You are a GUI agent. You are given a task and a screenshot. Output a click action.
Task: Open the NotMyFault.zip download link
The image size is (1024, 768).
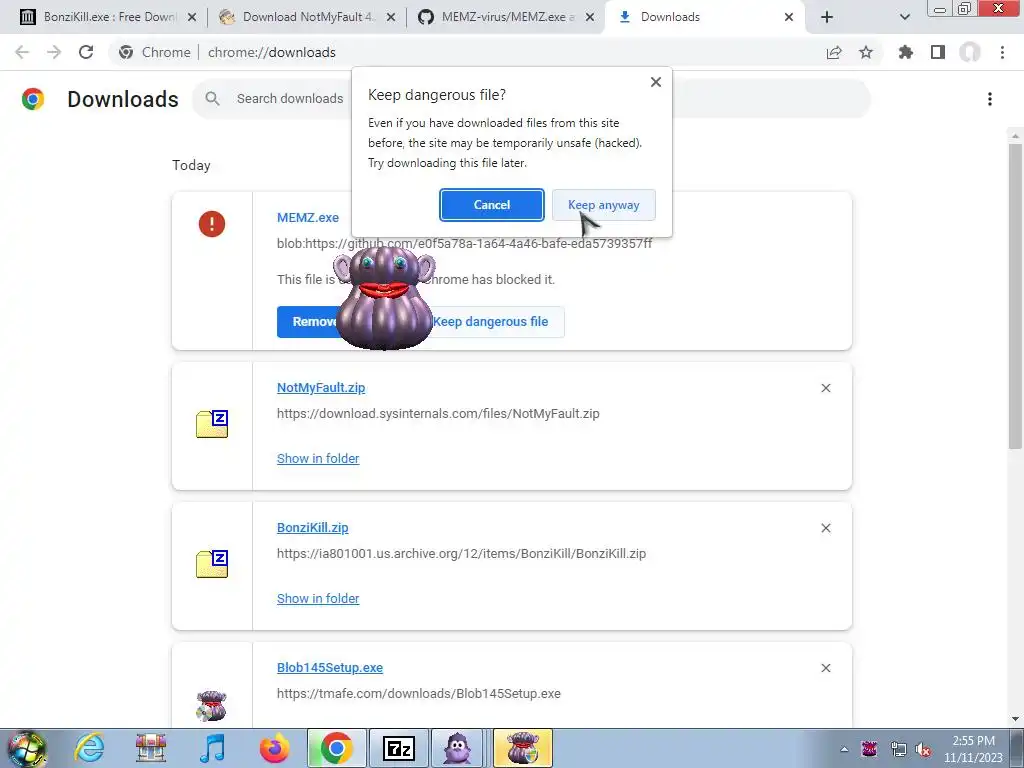pos(321,387)
